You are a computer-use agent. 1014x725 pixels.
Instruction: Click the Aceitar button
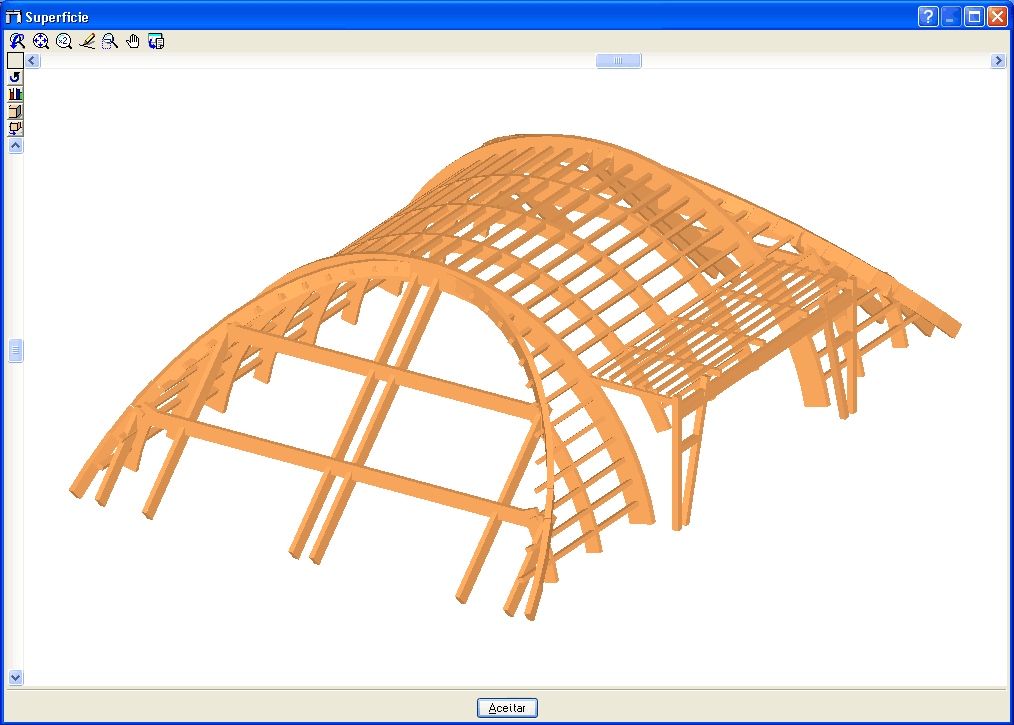pos(507,708)
